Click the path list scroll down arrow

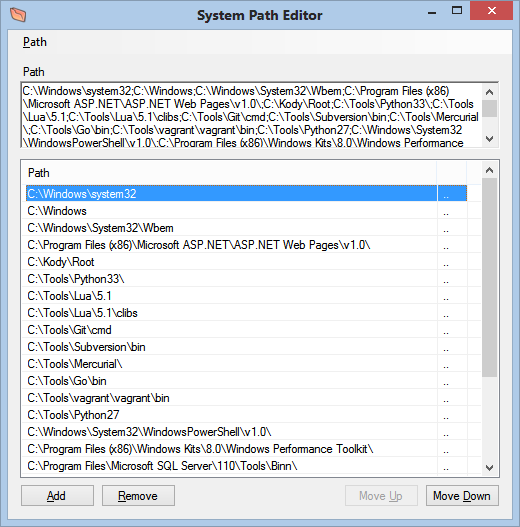coord(489,468)
